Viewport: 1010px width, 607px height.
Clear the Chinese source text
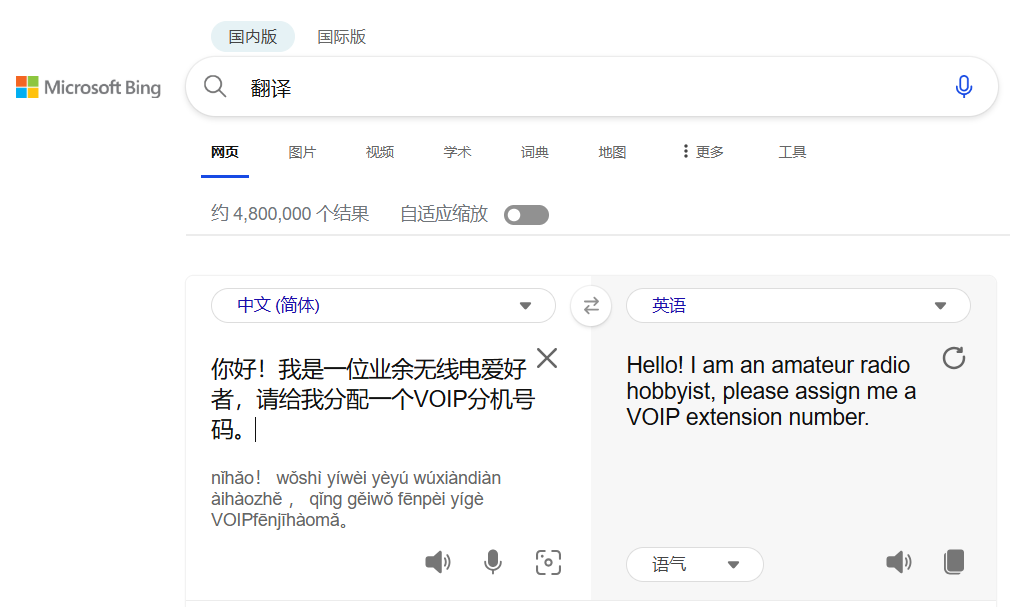tap(547, 359)
